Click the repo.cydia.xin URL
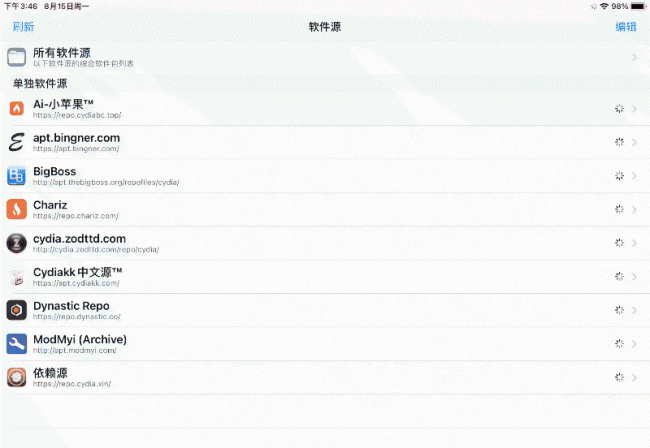Image resolution: width=650 pixels, height=448 pixels. pyautogui.click(x=72, y=384)
